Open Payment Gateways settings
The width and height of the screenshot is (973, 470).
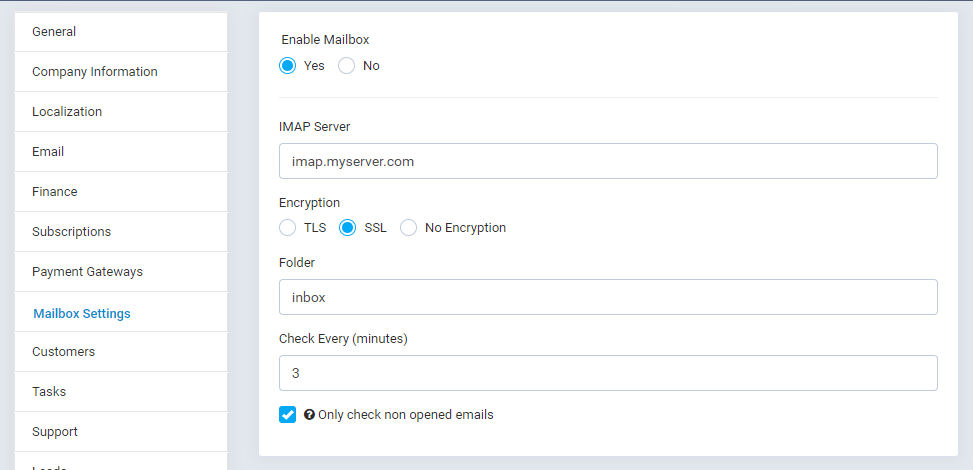pos(87,272)
